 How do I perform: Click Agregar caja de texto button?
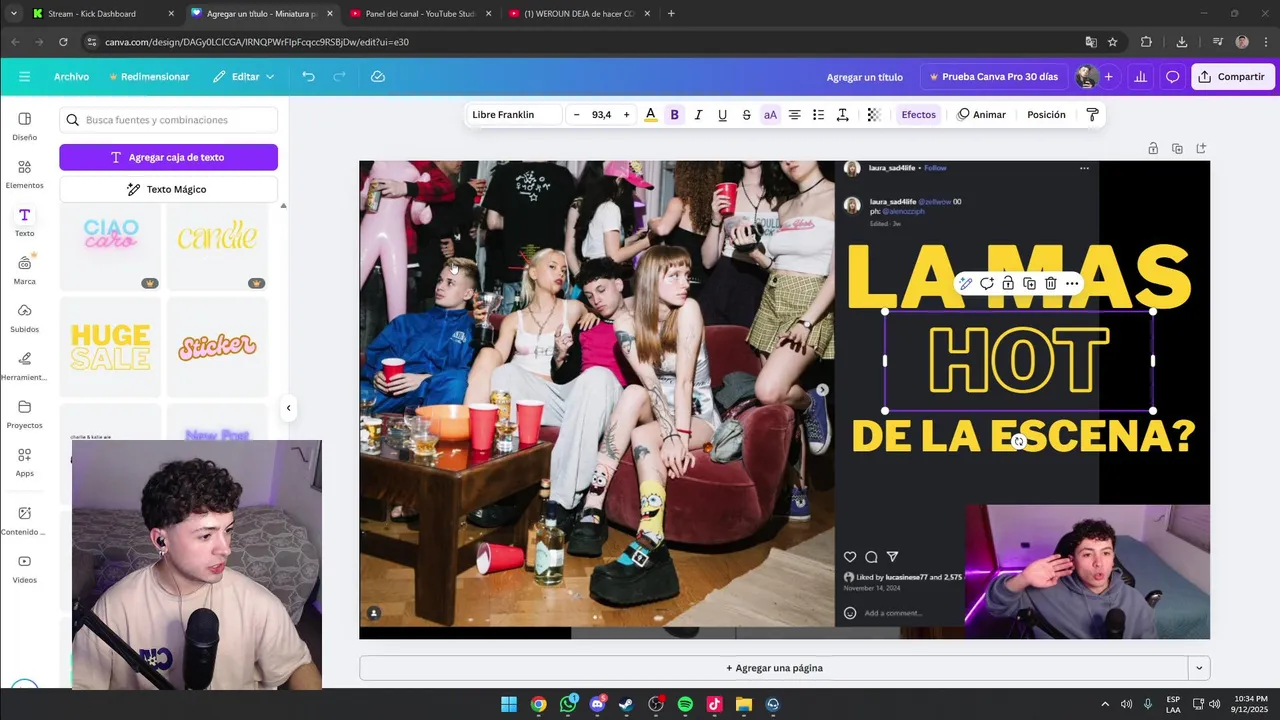tap(168, 157)
